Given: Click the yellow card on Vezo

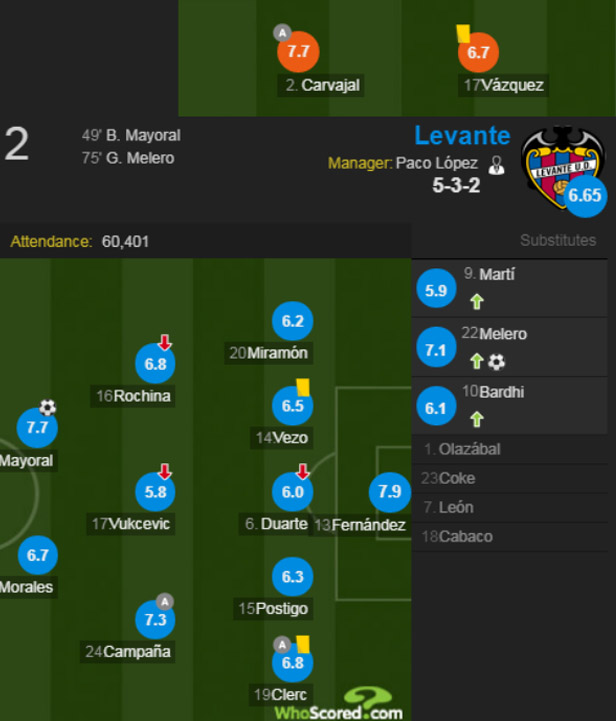Looking at the screenshot, I should [x=302, y=387].
